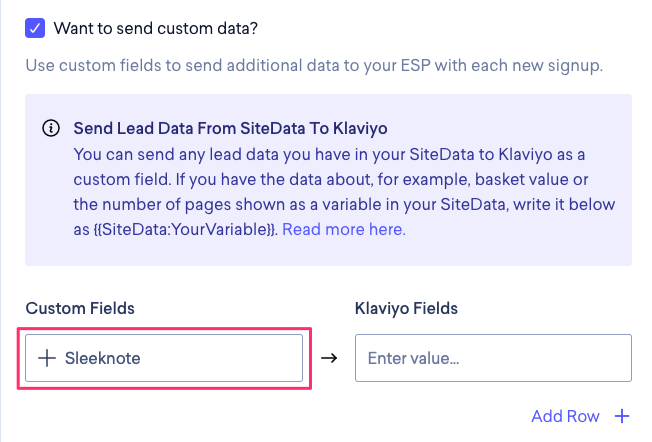This screenshot has height=442, width=652.
Task: Open the 'Read more here.' link
Action: [344, 229]
